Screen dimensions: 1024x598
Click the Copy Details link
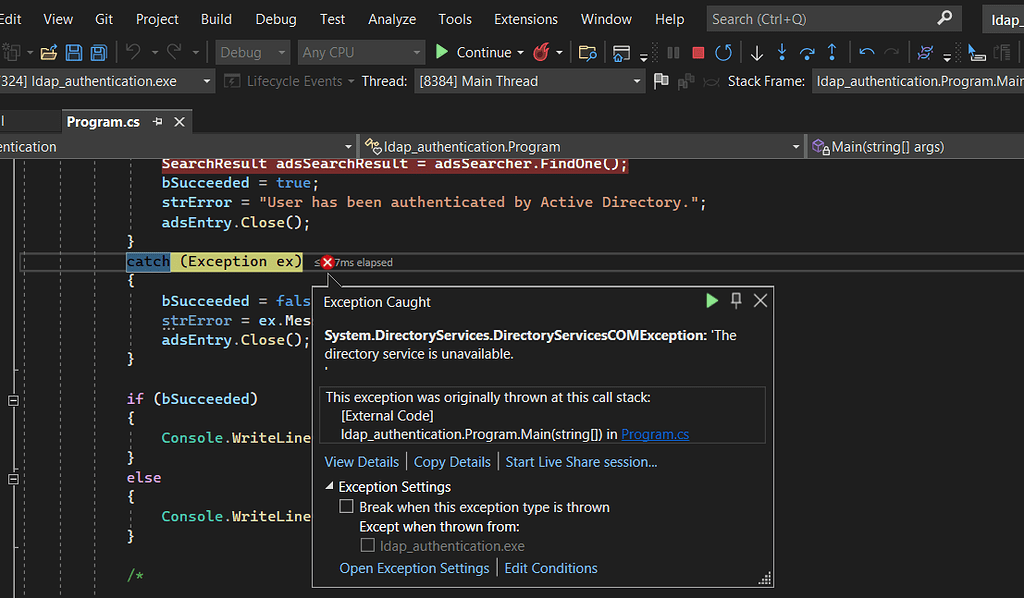452,461
